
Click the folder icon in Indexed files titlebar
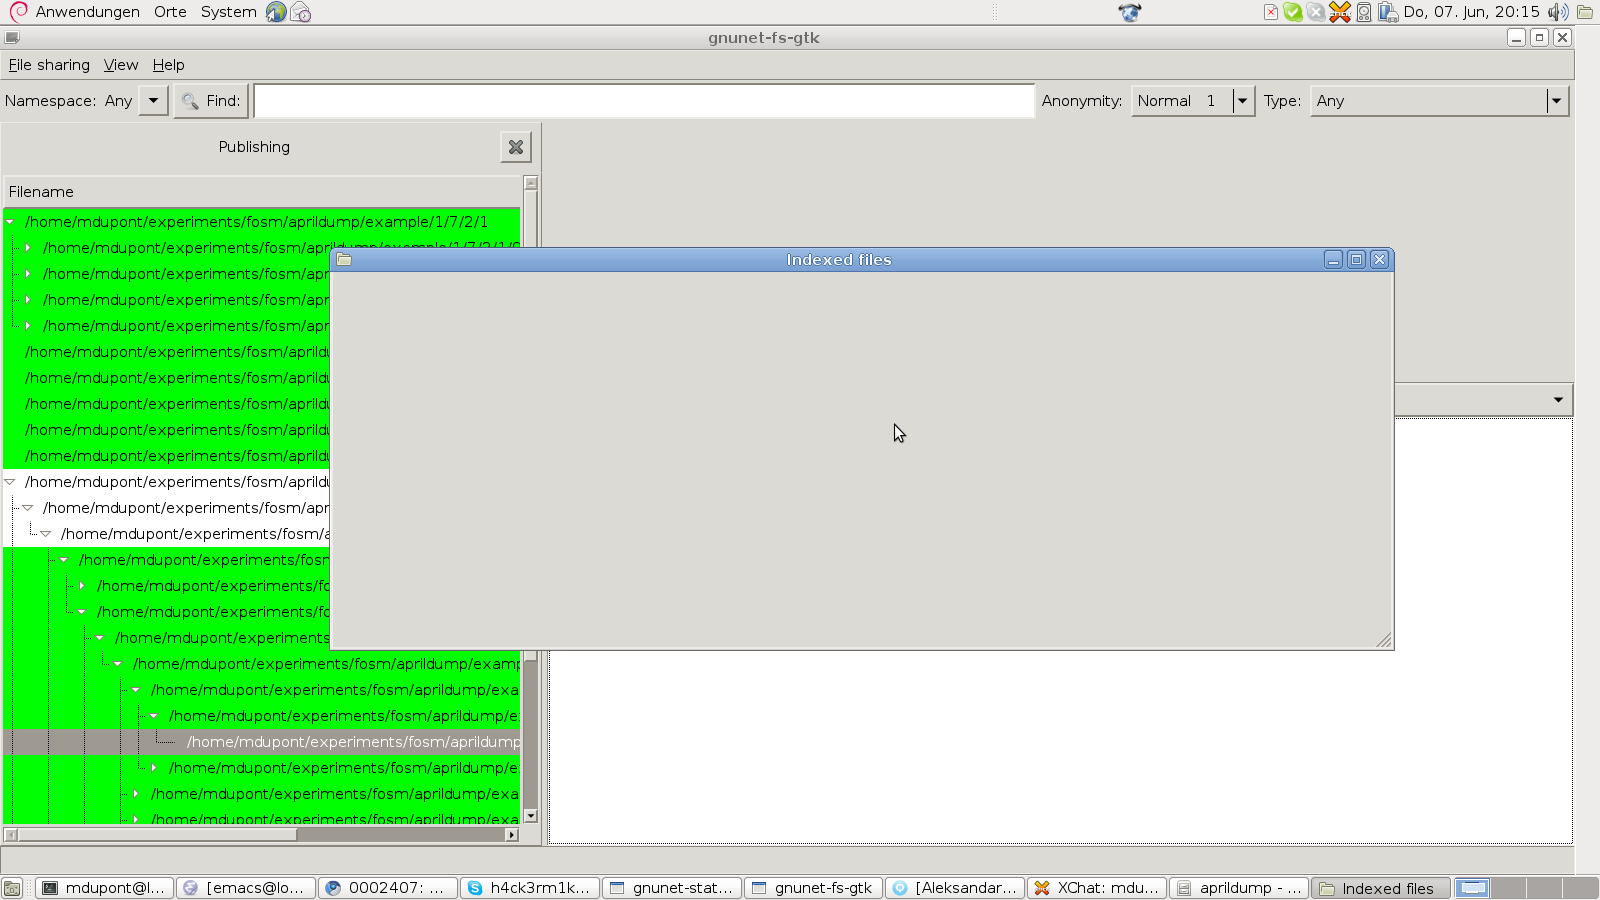coord(344,259)
